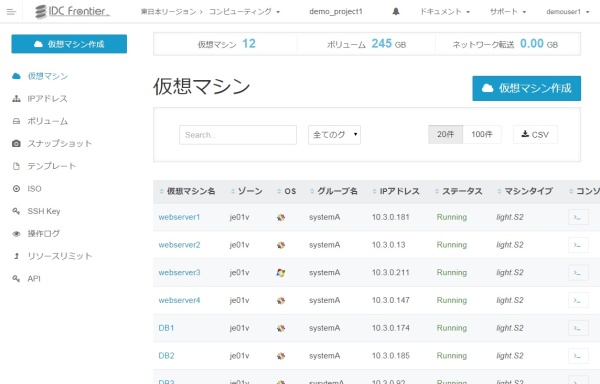Open the DB1 machine link
Image resolution: width=600 pixels, height=384 pixels.
coord(166,328)
